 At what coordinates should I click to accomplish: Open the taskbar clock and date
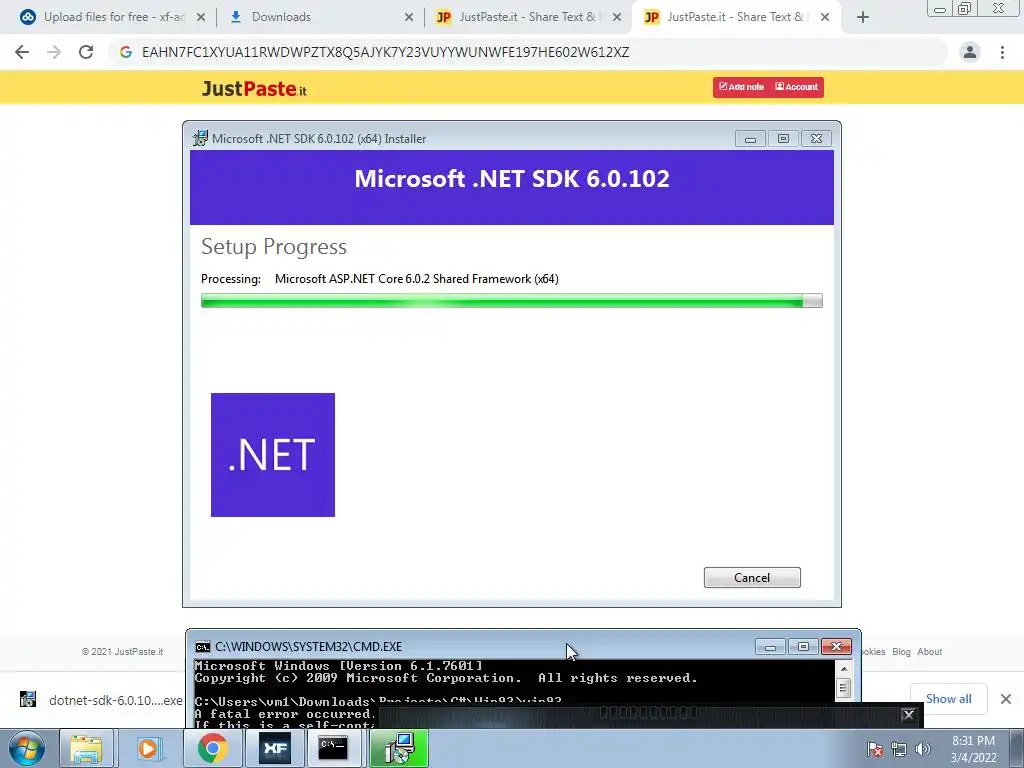(x=973, y=749)
